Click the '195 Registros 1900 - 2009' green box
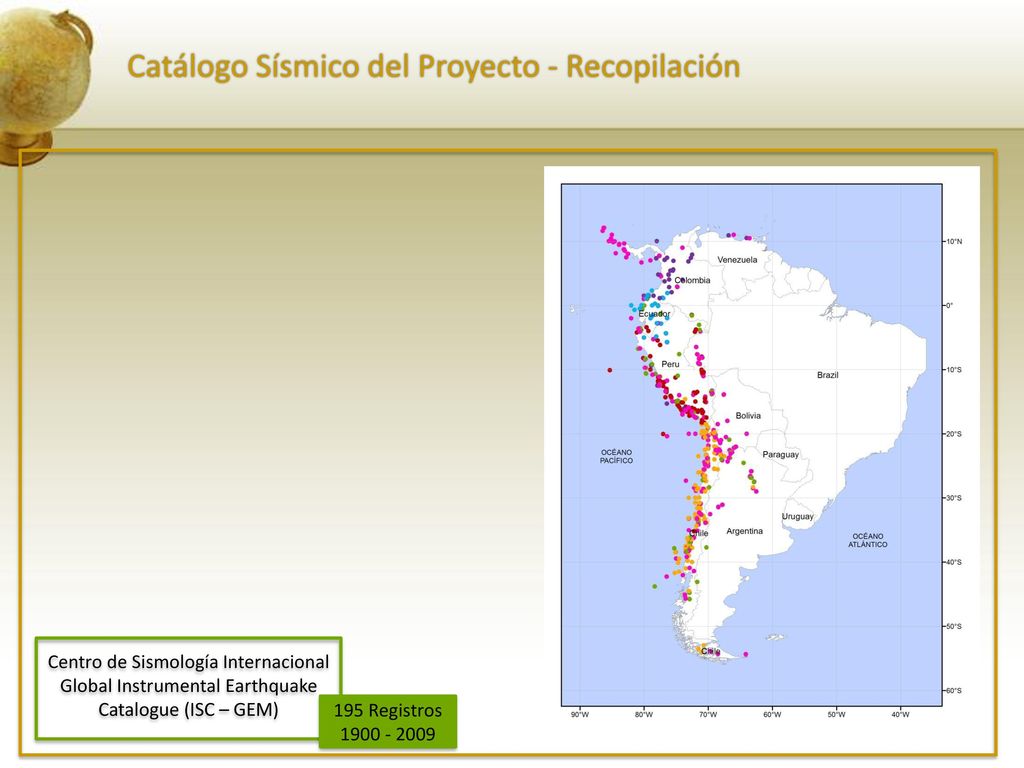Screen dimensions: 1024x768 pyautogui.click(x=388, y=722)
